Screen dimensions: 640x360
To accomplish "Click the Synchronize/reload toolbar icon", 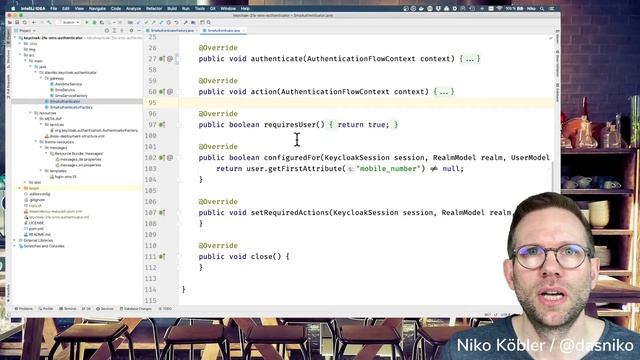I will point(24,22).
